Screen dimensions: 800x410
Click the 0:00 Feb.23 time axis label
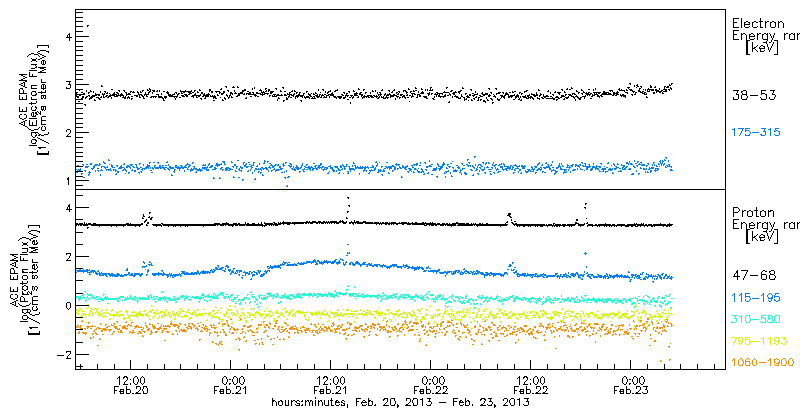631,385
